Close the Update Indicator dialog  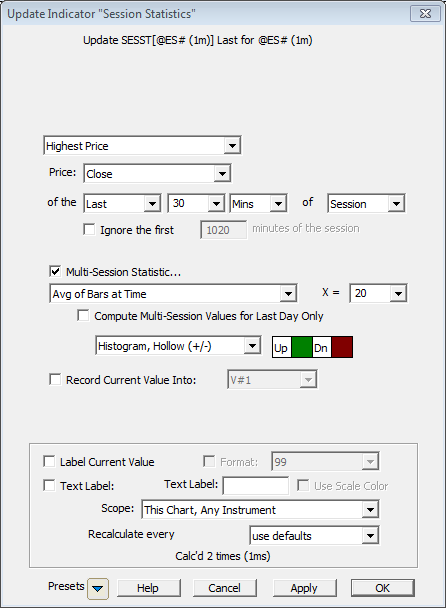coord(425,14)
